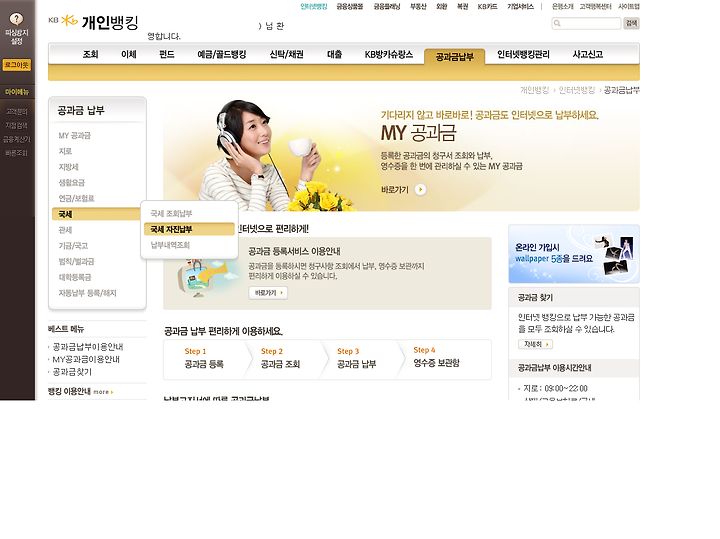Click the magnifier icon in search box
The height and width of the screenshot is (539, 720).
pyautogui.click(x=557, y=23)
